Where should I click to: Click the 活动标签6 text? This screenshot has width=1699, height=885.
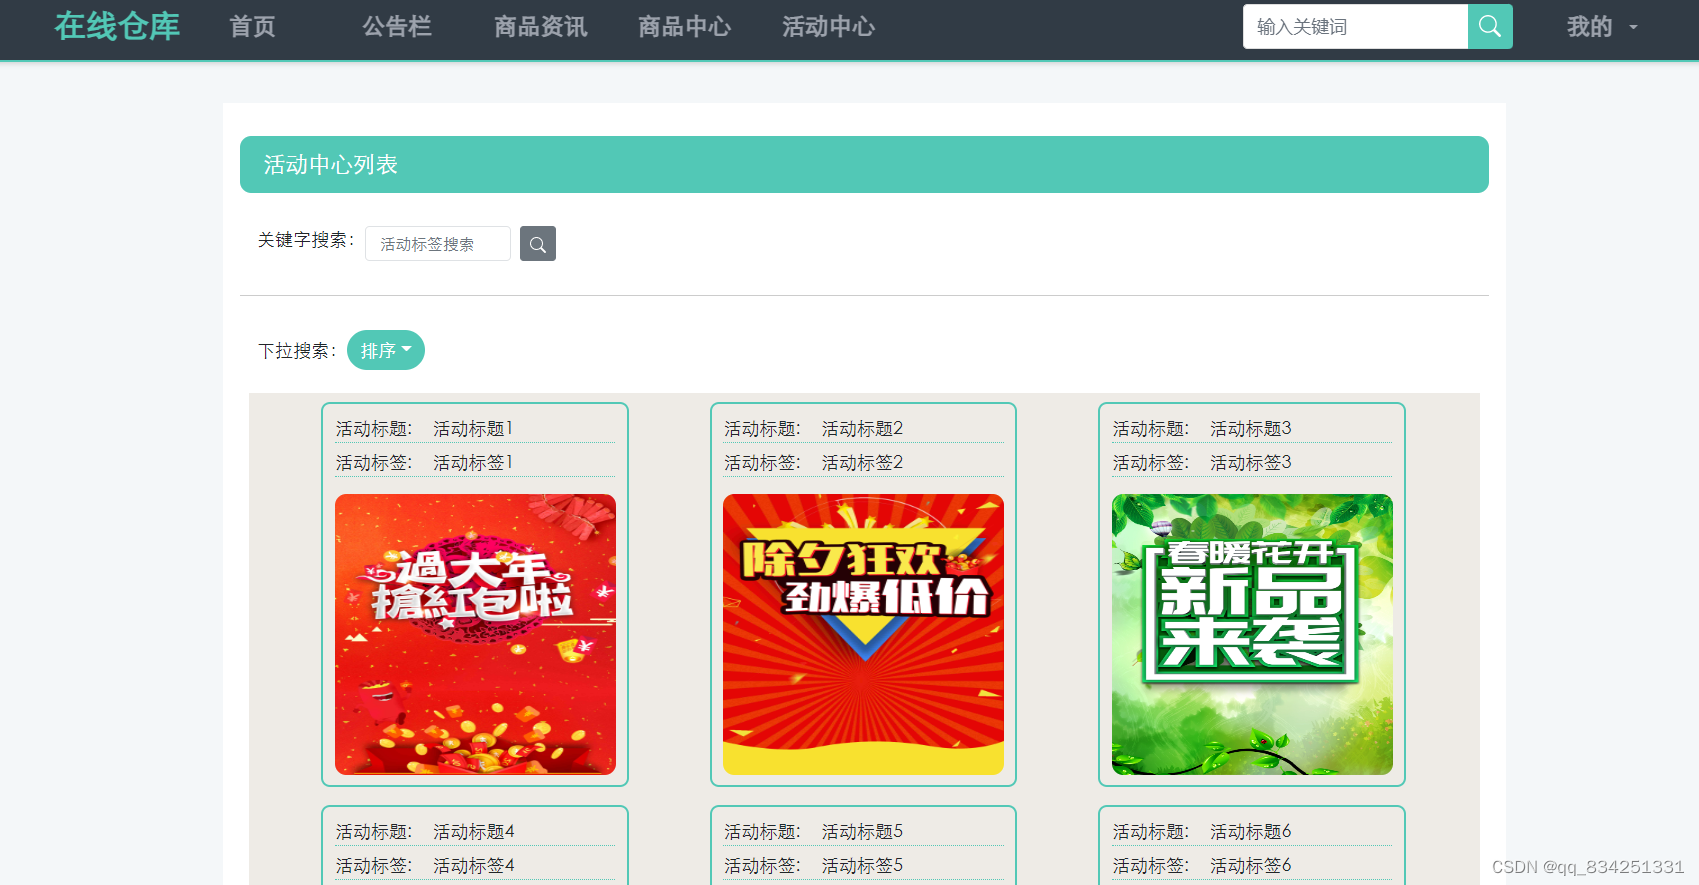click(1251, 866)
